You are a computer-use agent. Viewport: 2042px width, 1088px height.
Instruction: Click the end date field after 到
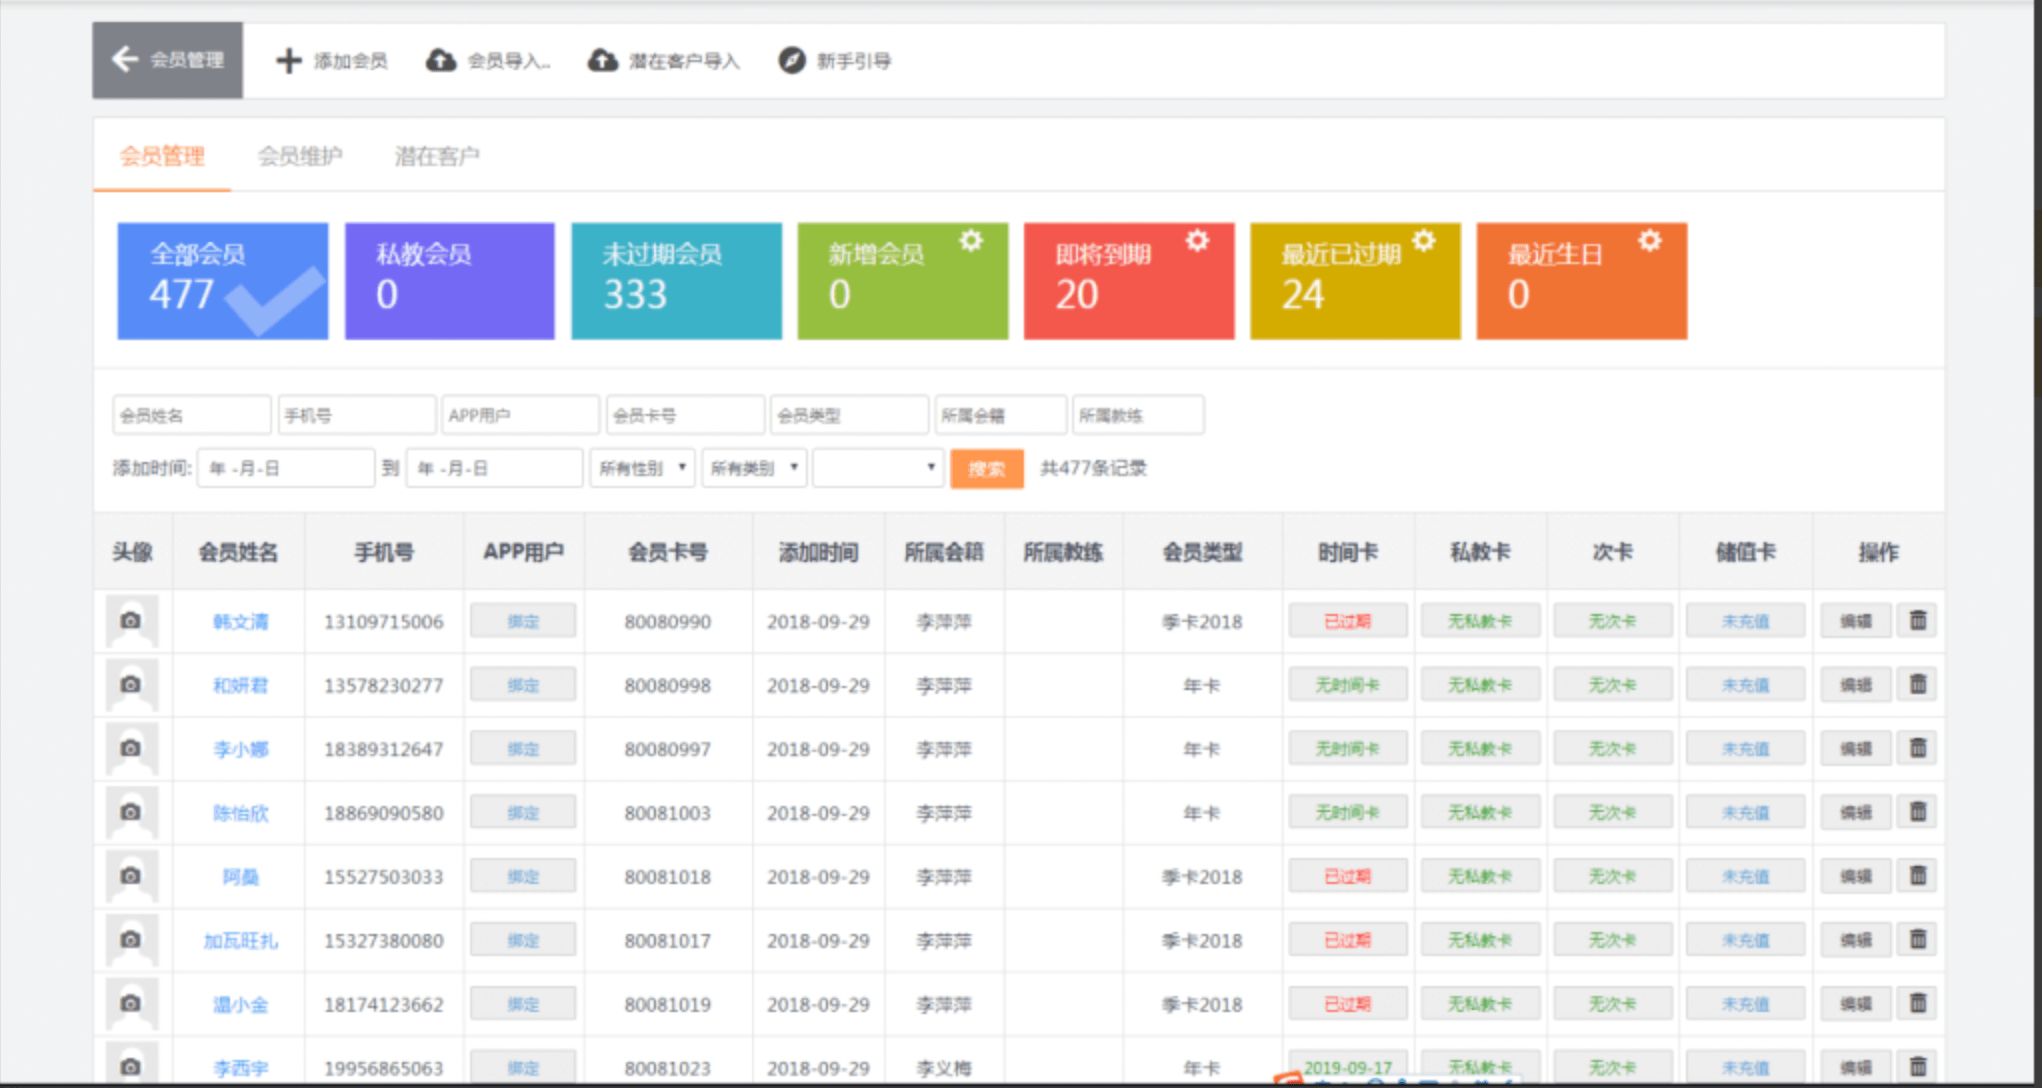click(x=494, y=468)
